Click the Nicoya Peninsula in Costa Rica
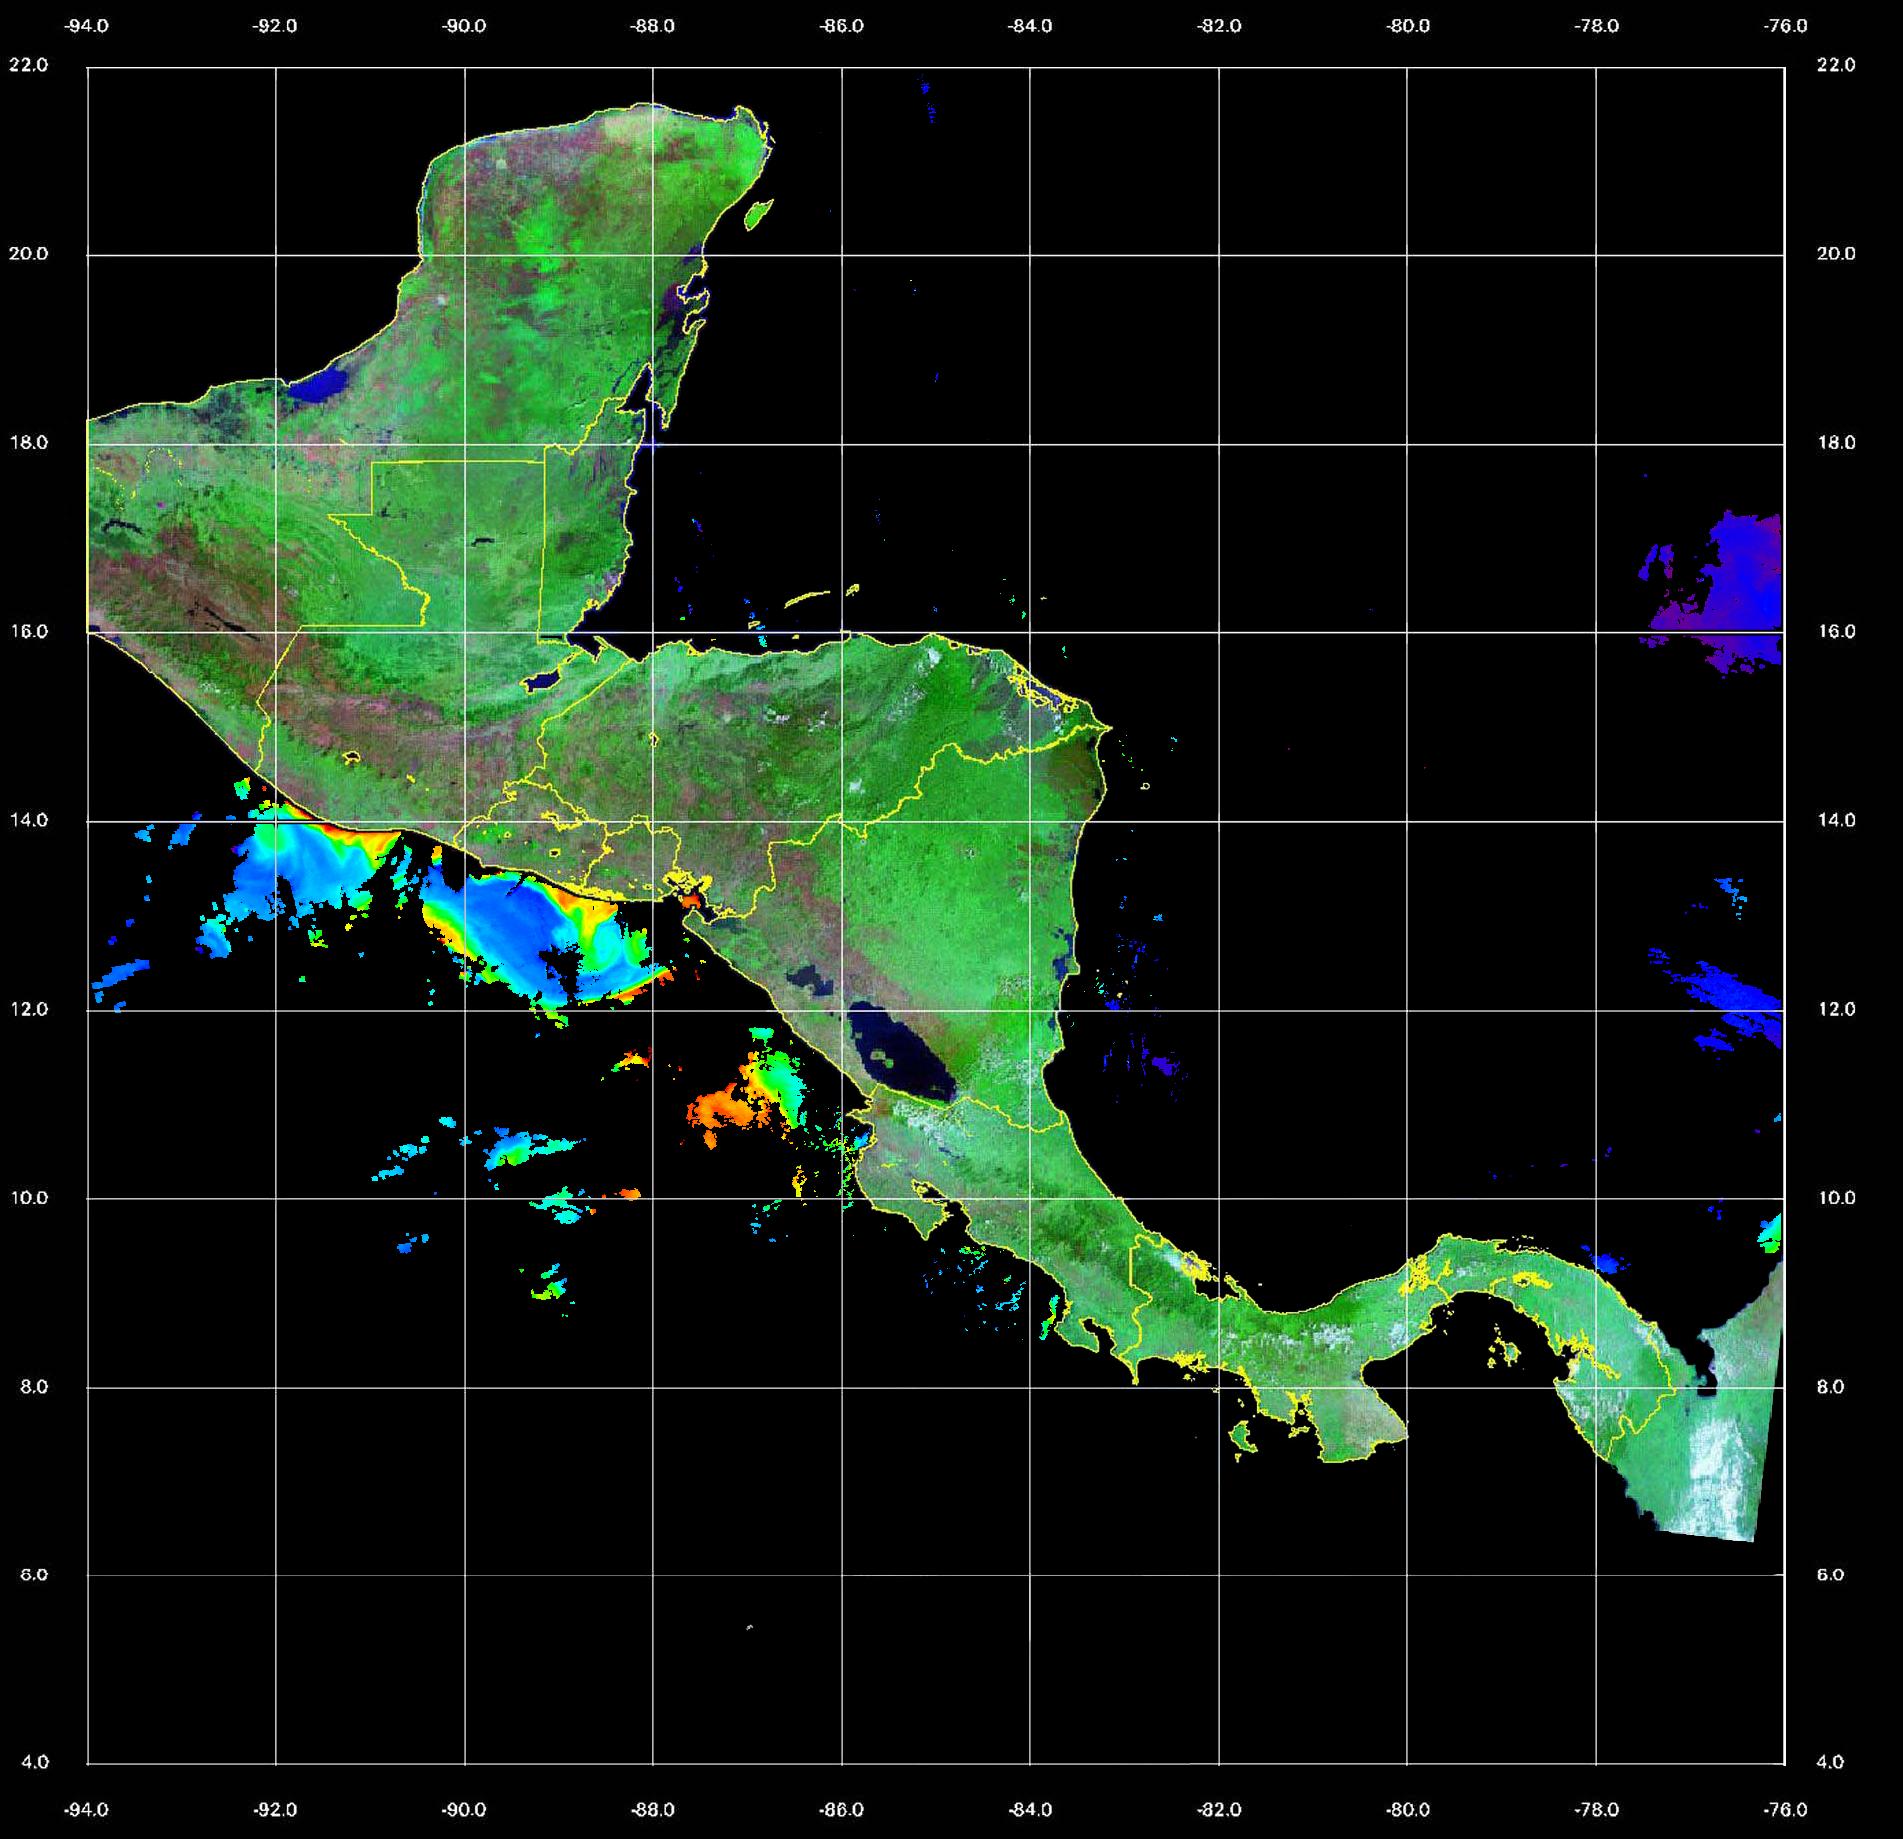Screen dimensions: 1903x1839 pyautogui.click(x=905, y=1205)
